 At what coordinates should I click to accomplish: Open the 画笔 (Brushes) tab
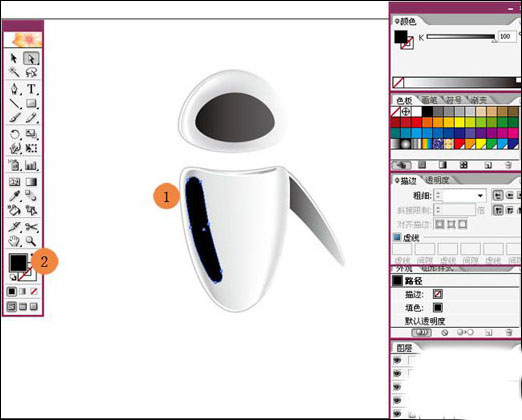point(429,100)
